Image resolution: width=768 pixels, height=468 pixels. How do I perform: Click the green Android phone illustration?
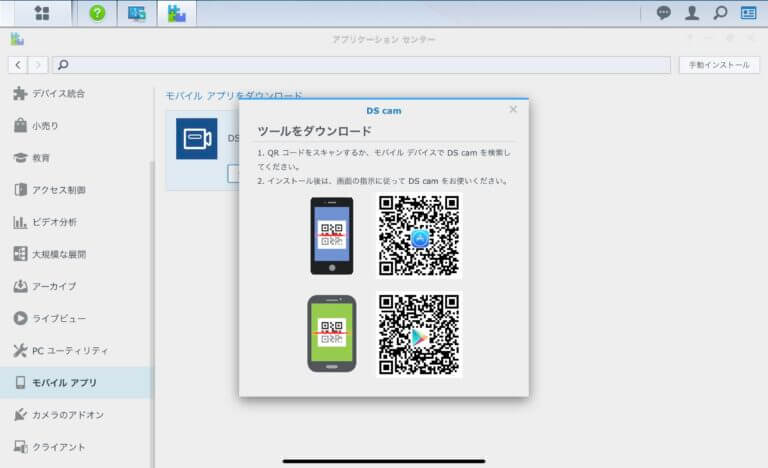click(x=332, y=334)
